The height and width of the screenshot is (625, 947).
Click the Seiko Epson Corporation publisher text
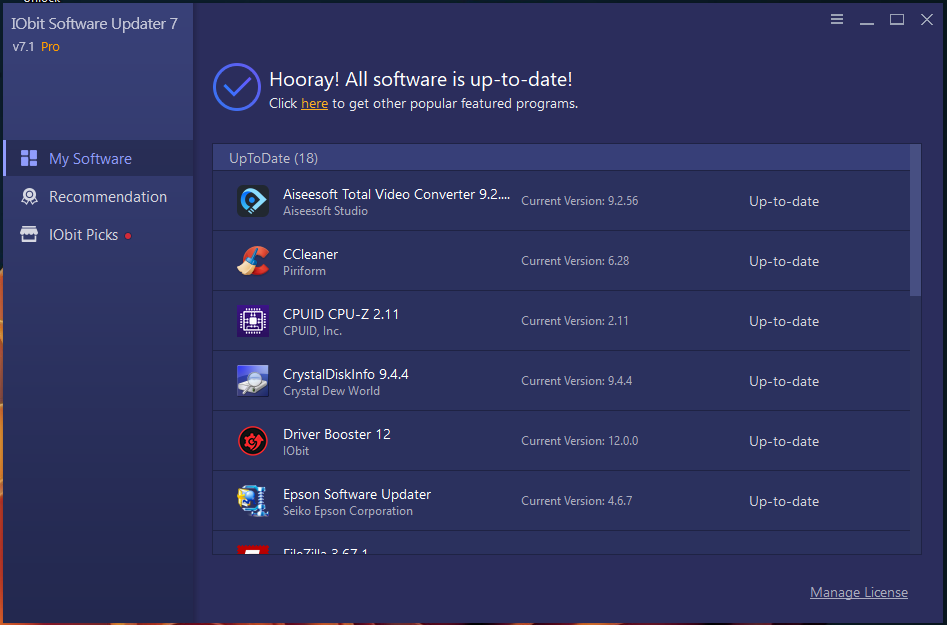coord(348,511)
